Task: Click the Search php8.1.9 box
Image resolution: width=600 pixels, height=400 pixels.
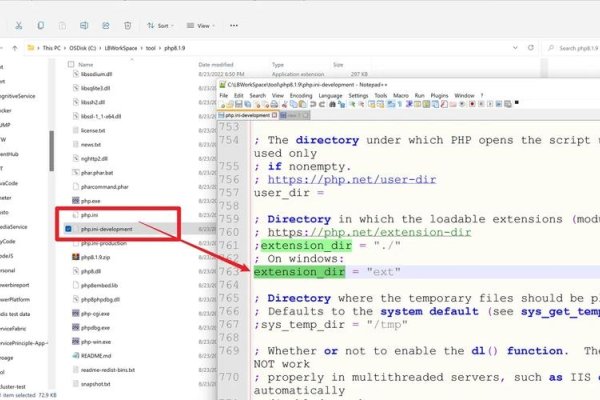Action: coord(573,48)
